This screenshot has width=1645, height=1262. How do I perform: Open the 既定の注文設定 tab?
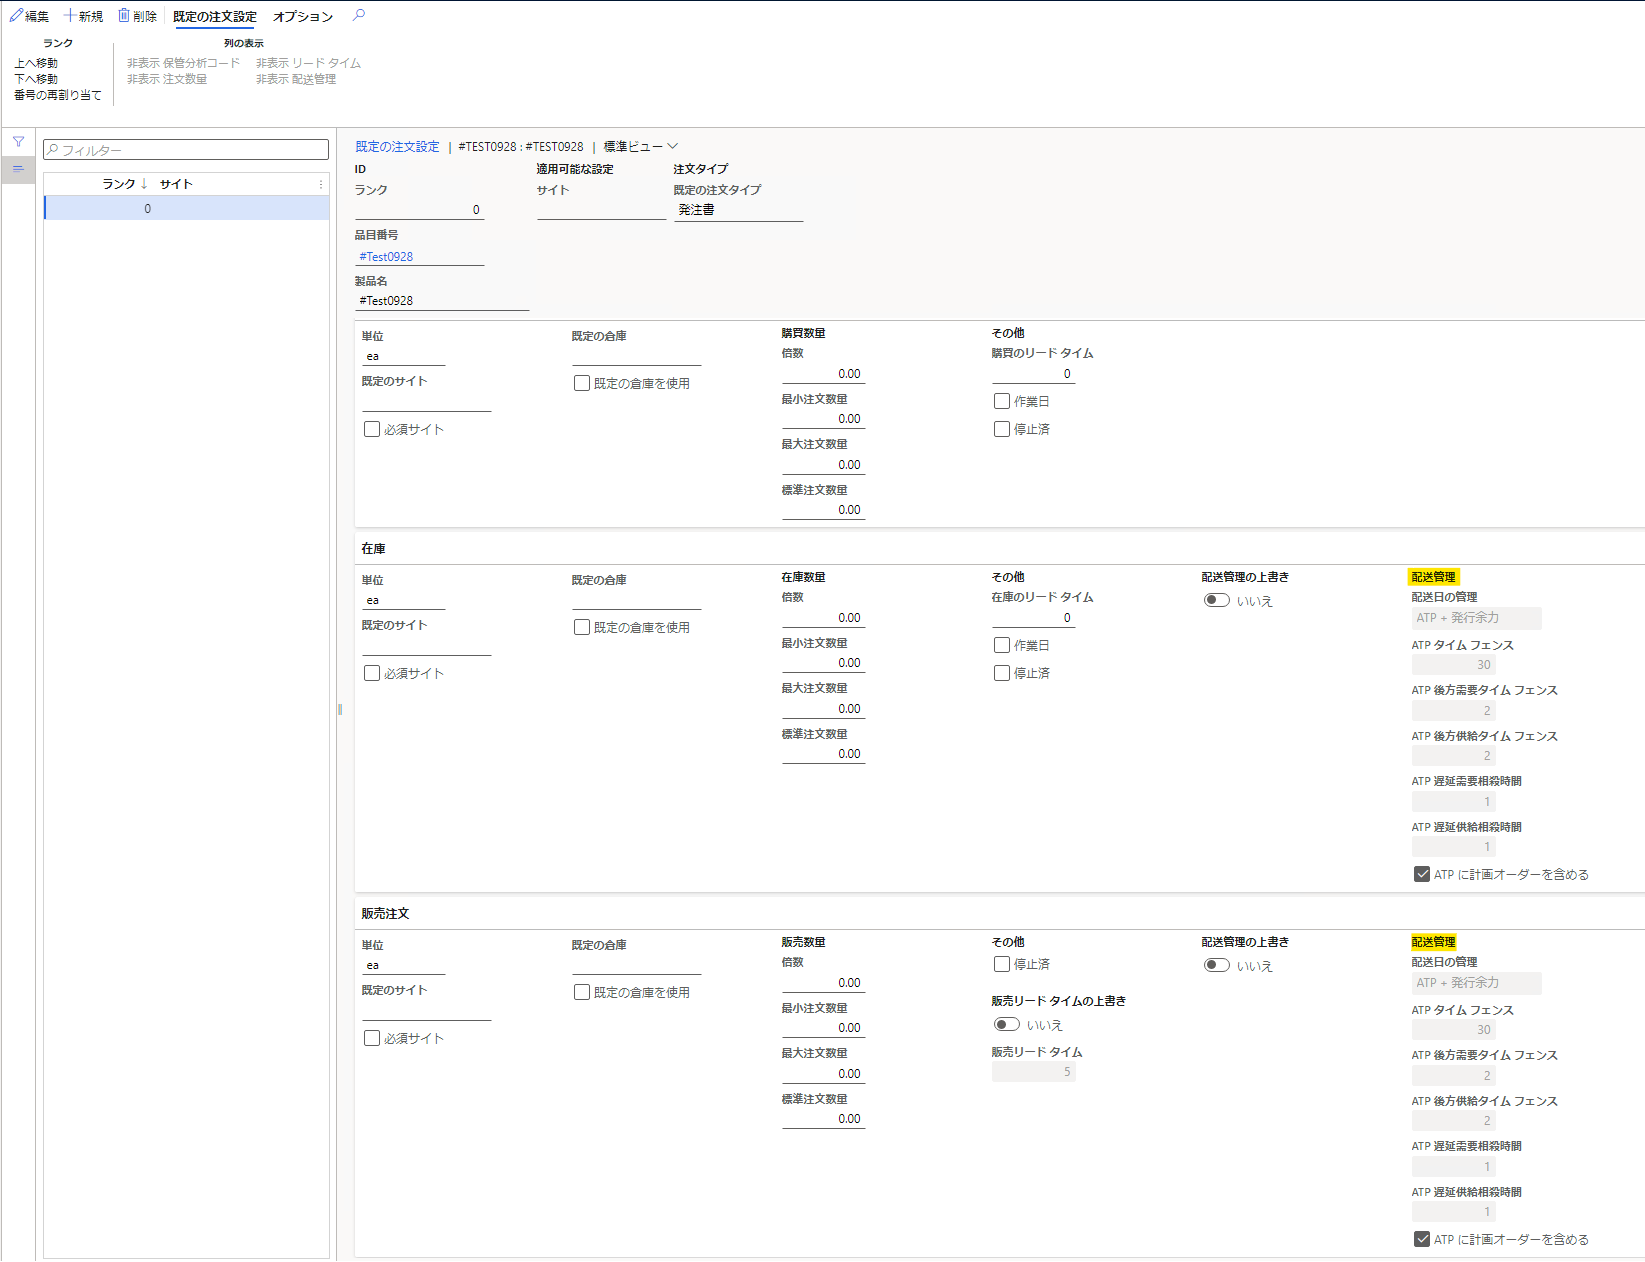pos(215,17)
